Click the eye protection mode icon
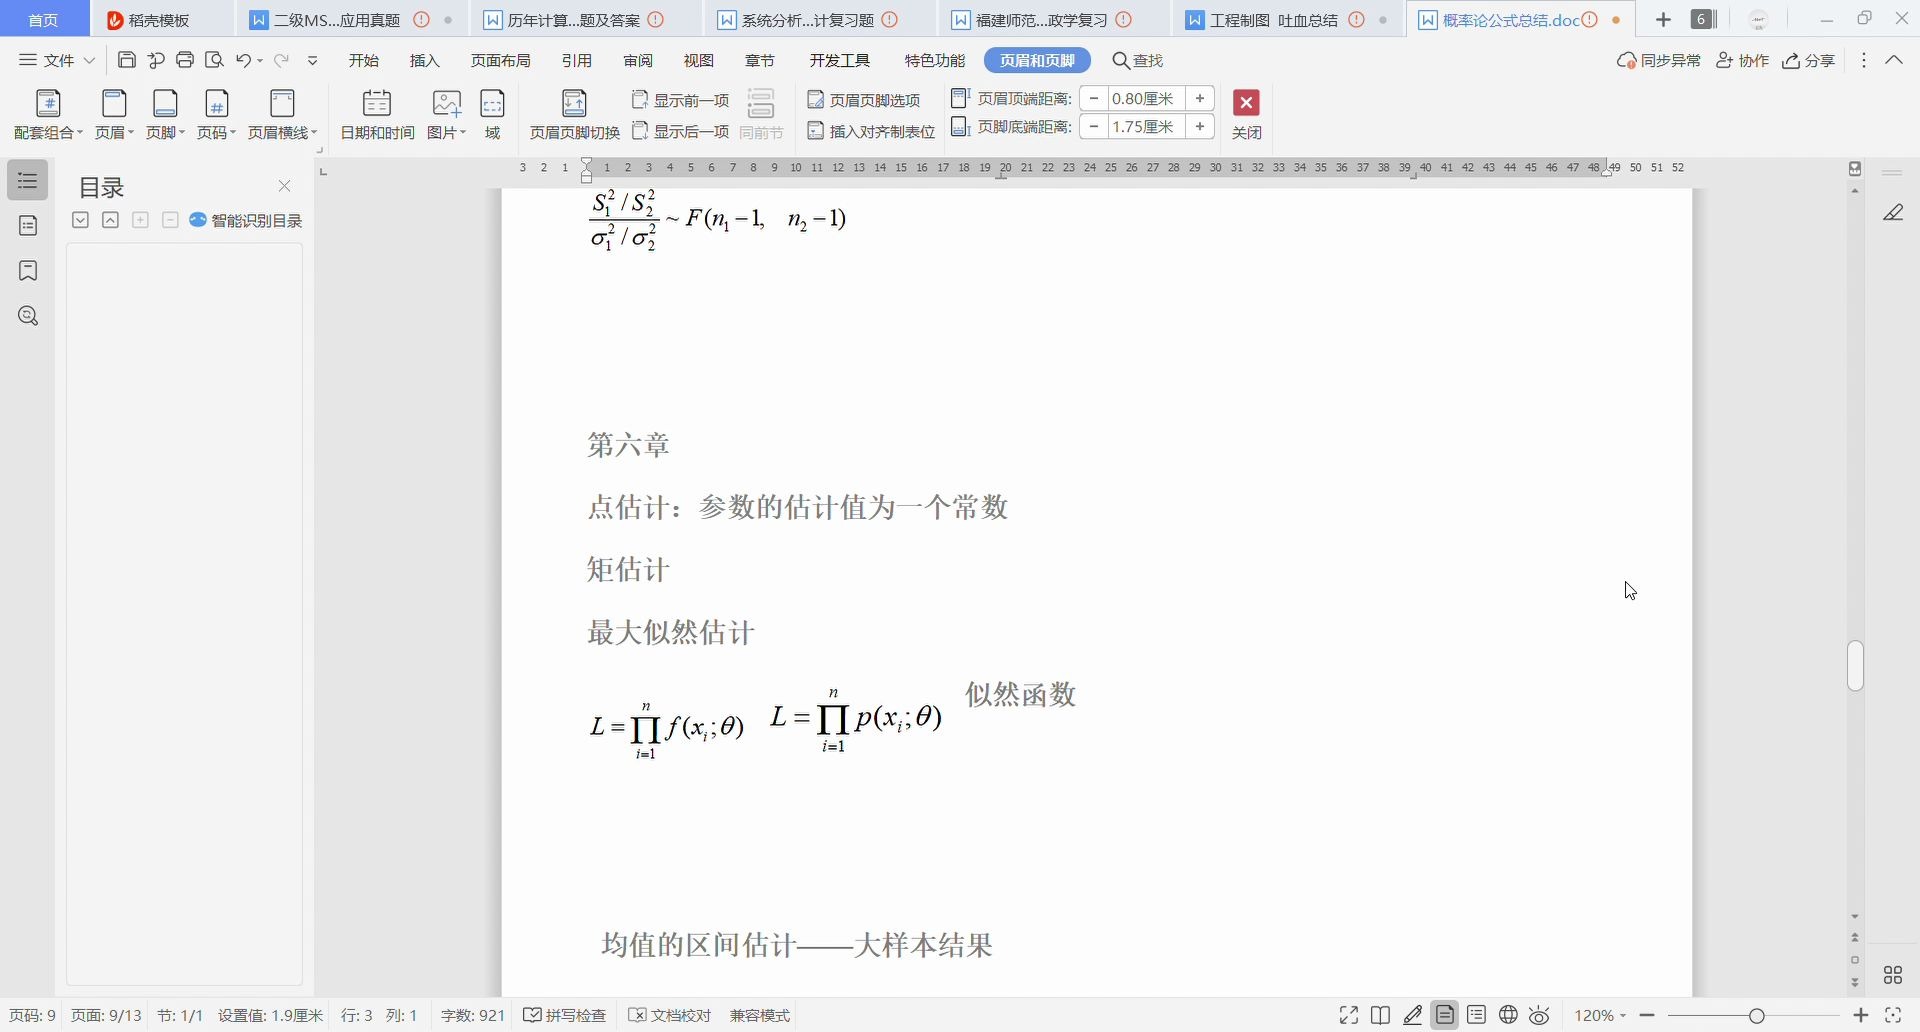Image resolution: width=1920 pixels, height=1032 pixels. point(1540,1016)
